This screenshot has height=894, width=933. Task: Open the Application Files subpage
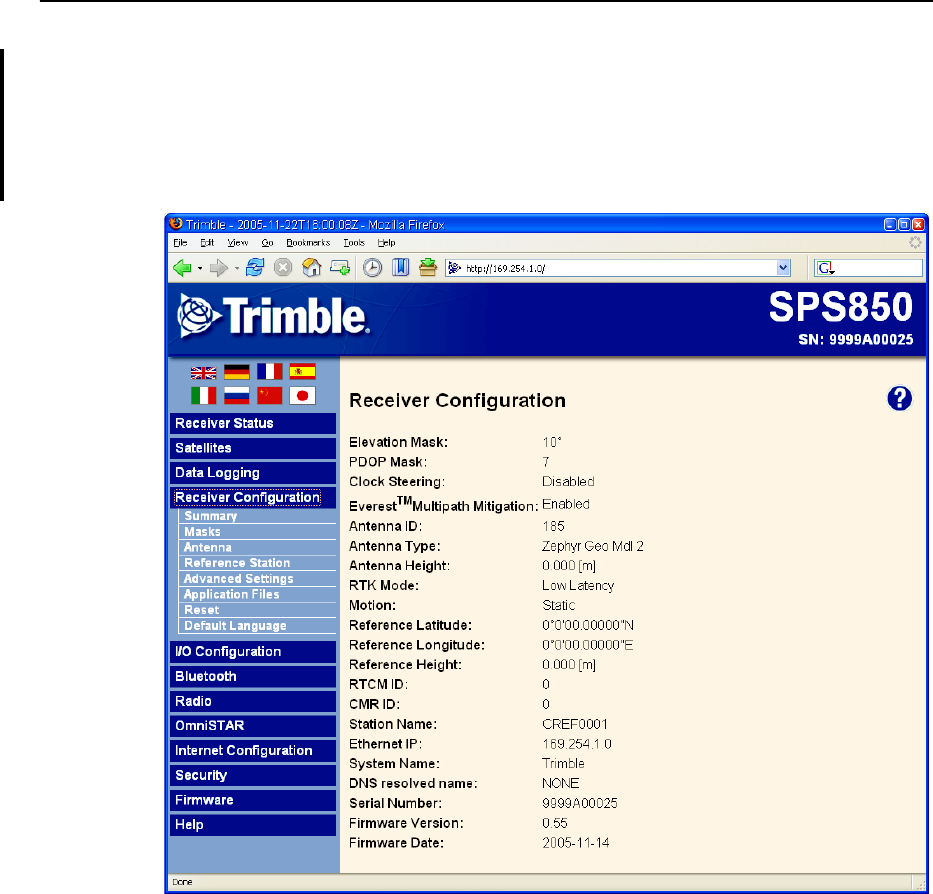(x=257, y=595)
